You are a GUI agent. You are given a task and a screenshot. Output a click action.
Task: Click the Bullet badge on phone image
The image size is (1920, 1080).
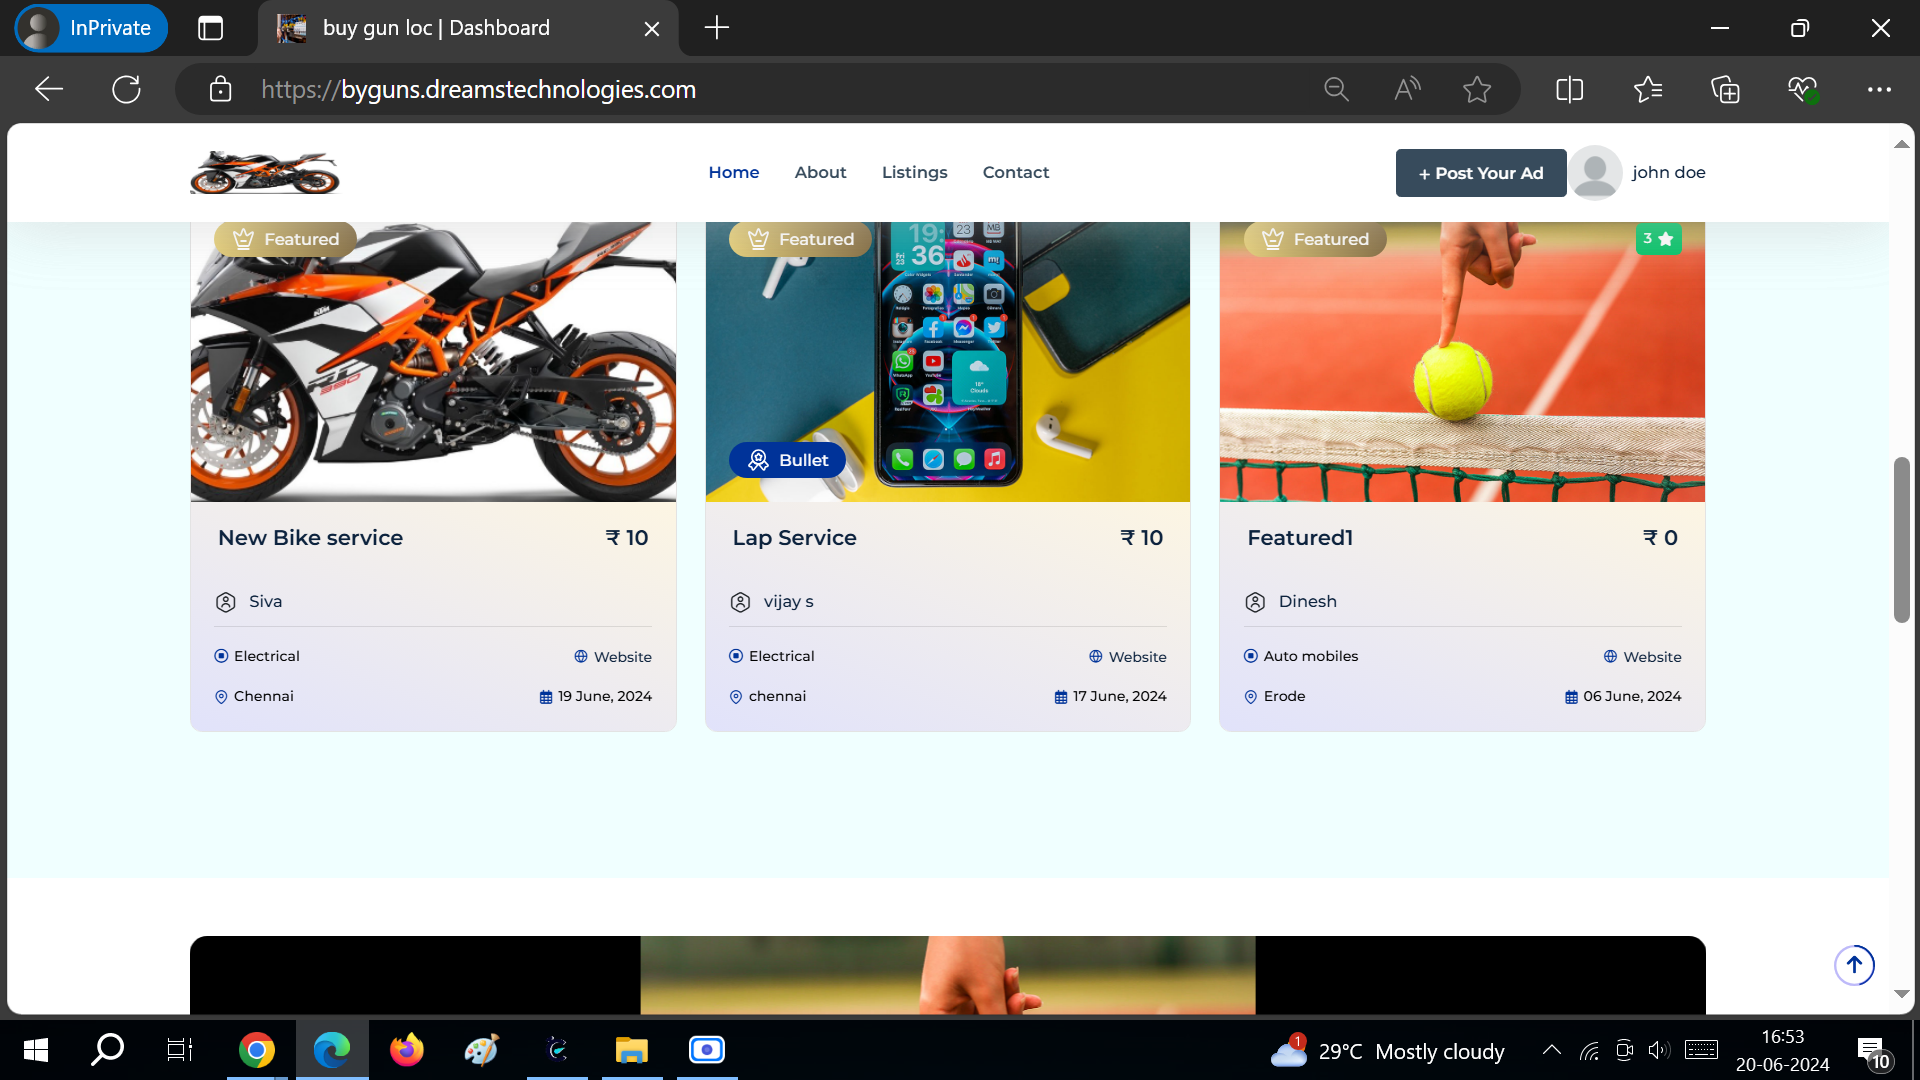(788, 460)
